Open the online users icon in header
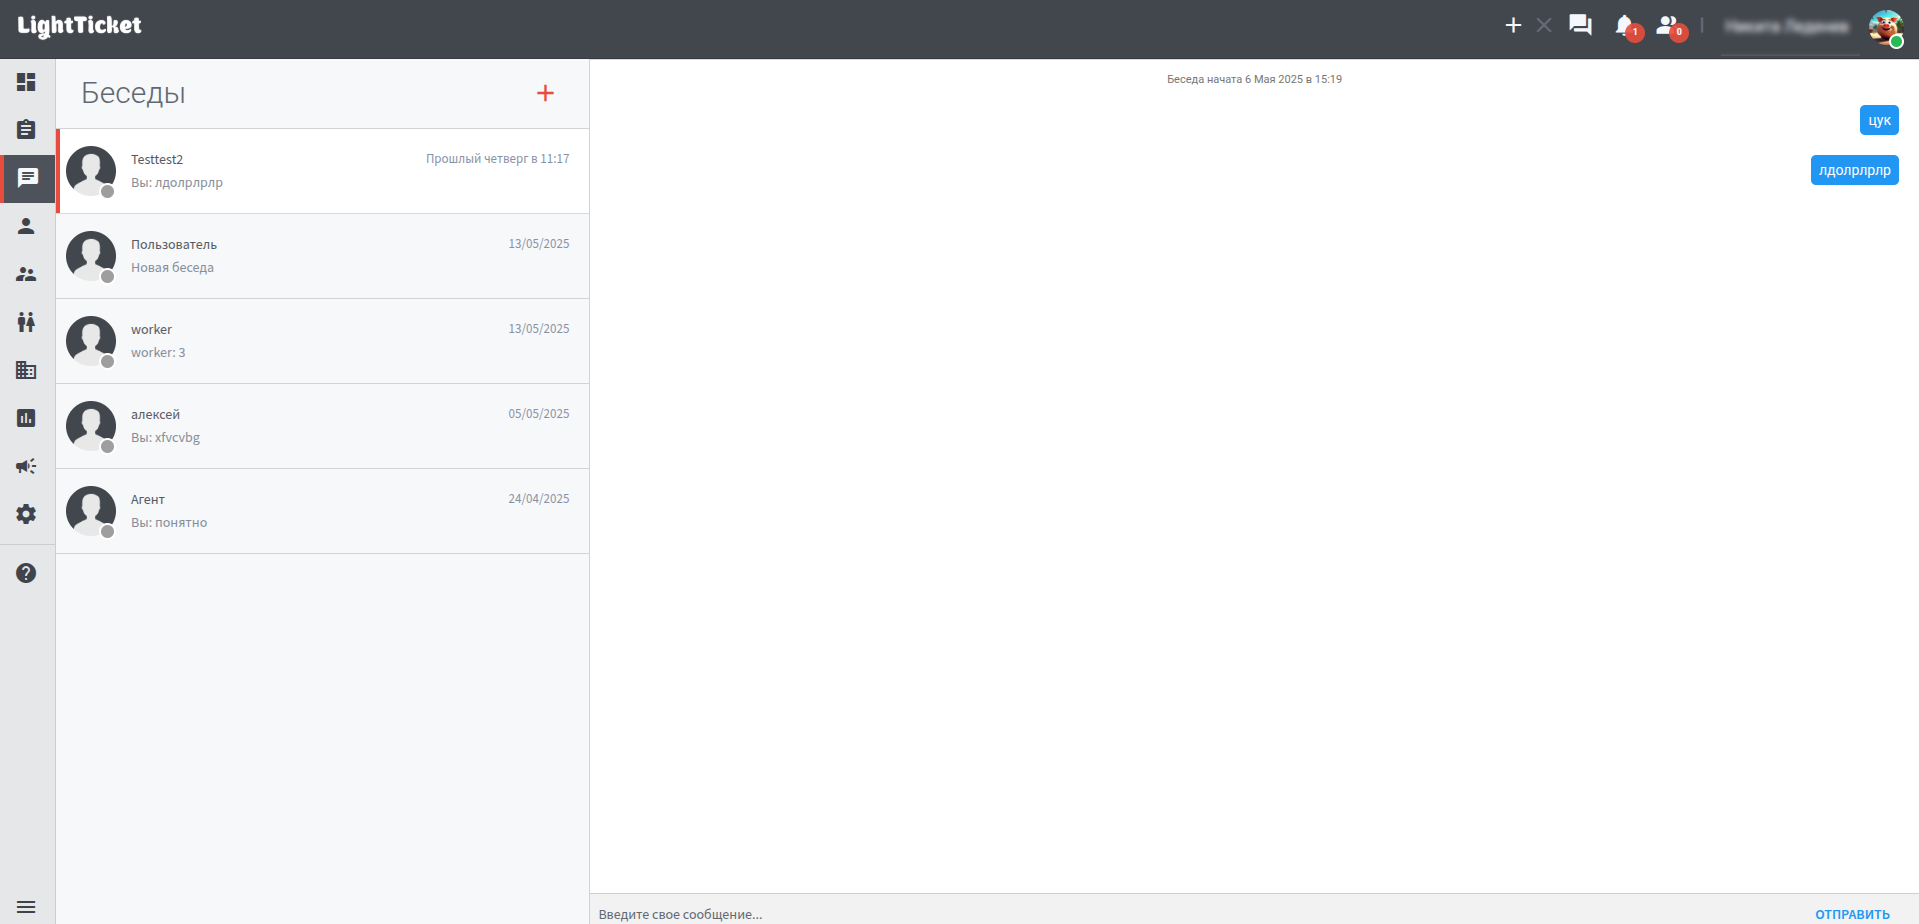1919x924 pixels. 1668,26
